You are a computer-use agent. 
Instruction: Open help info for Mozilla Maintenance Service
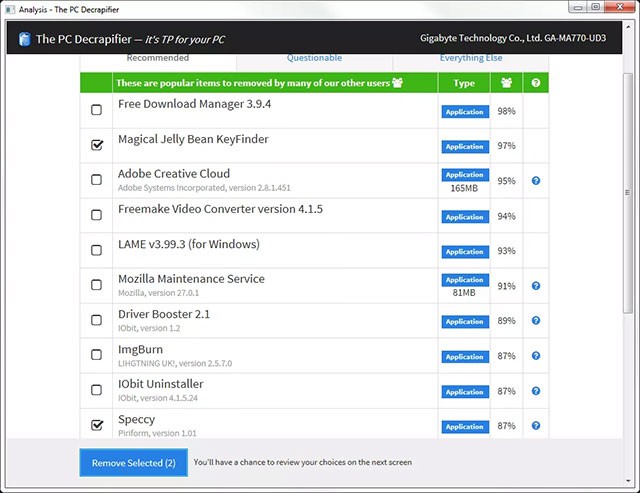tap(536, 286)
